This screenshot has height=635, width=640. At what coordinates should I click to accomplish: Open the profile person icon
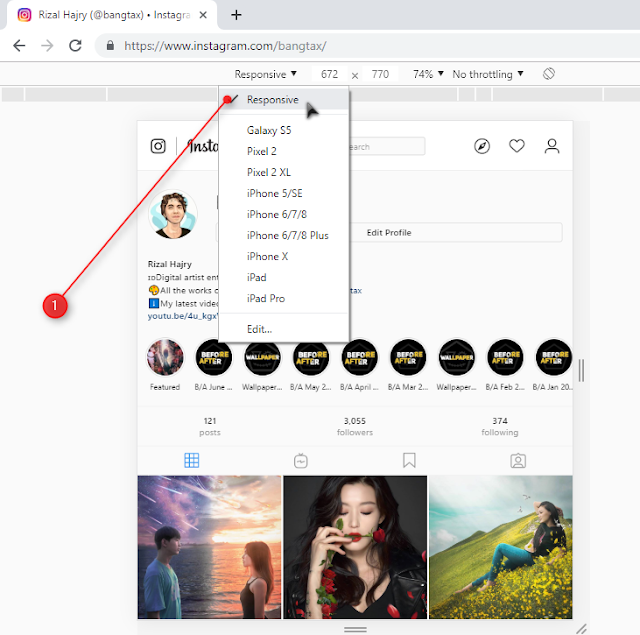pyautogui.click(x=552, y=146)
